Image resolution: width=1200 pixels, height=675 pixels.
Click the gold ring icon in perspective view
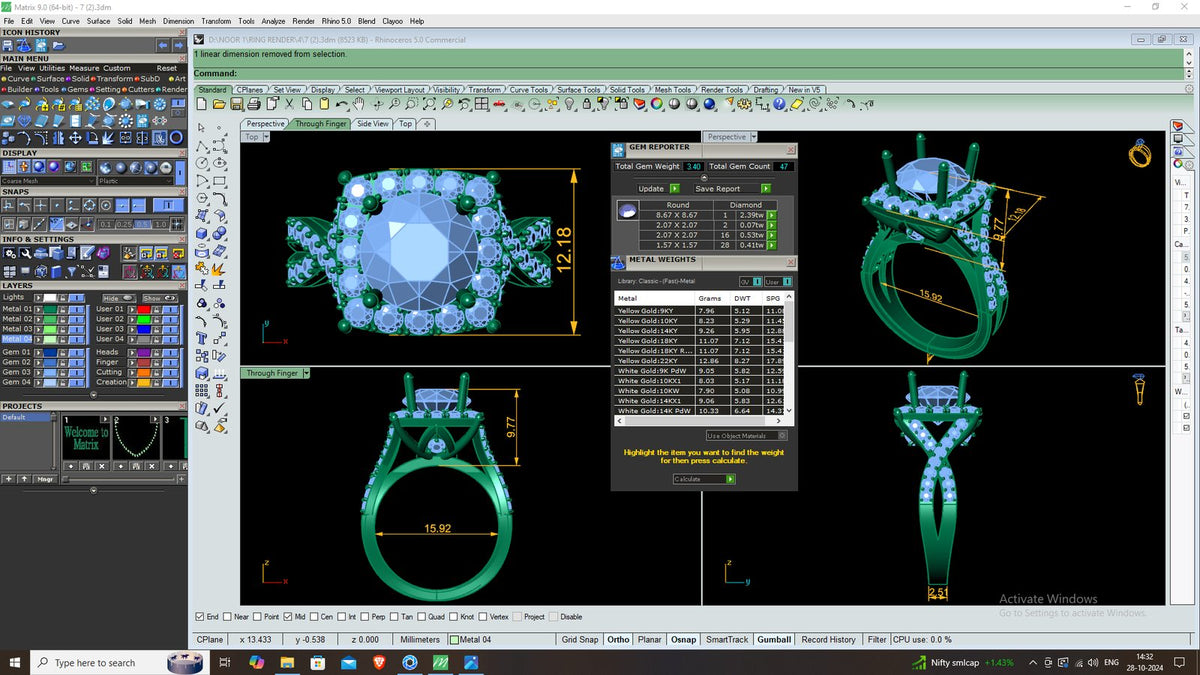[x=1140, y=154]
